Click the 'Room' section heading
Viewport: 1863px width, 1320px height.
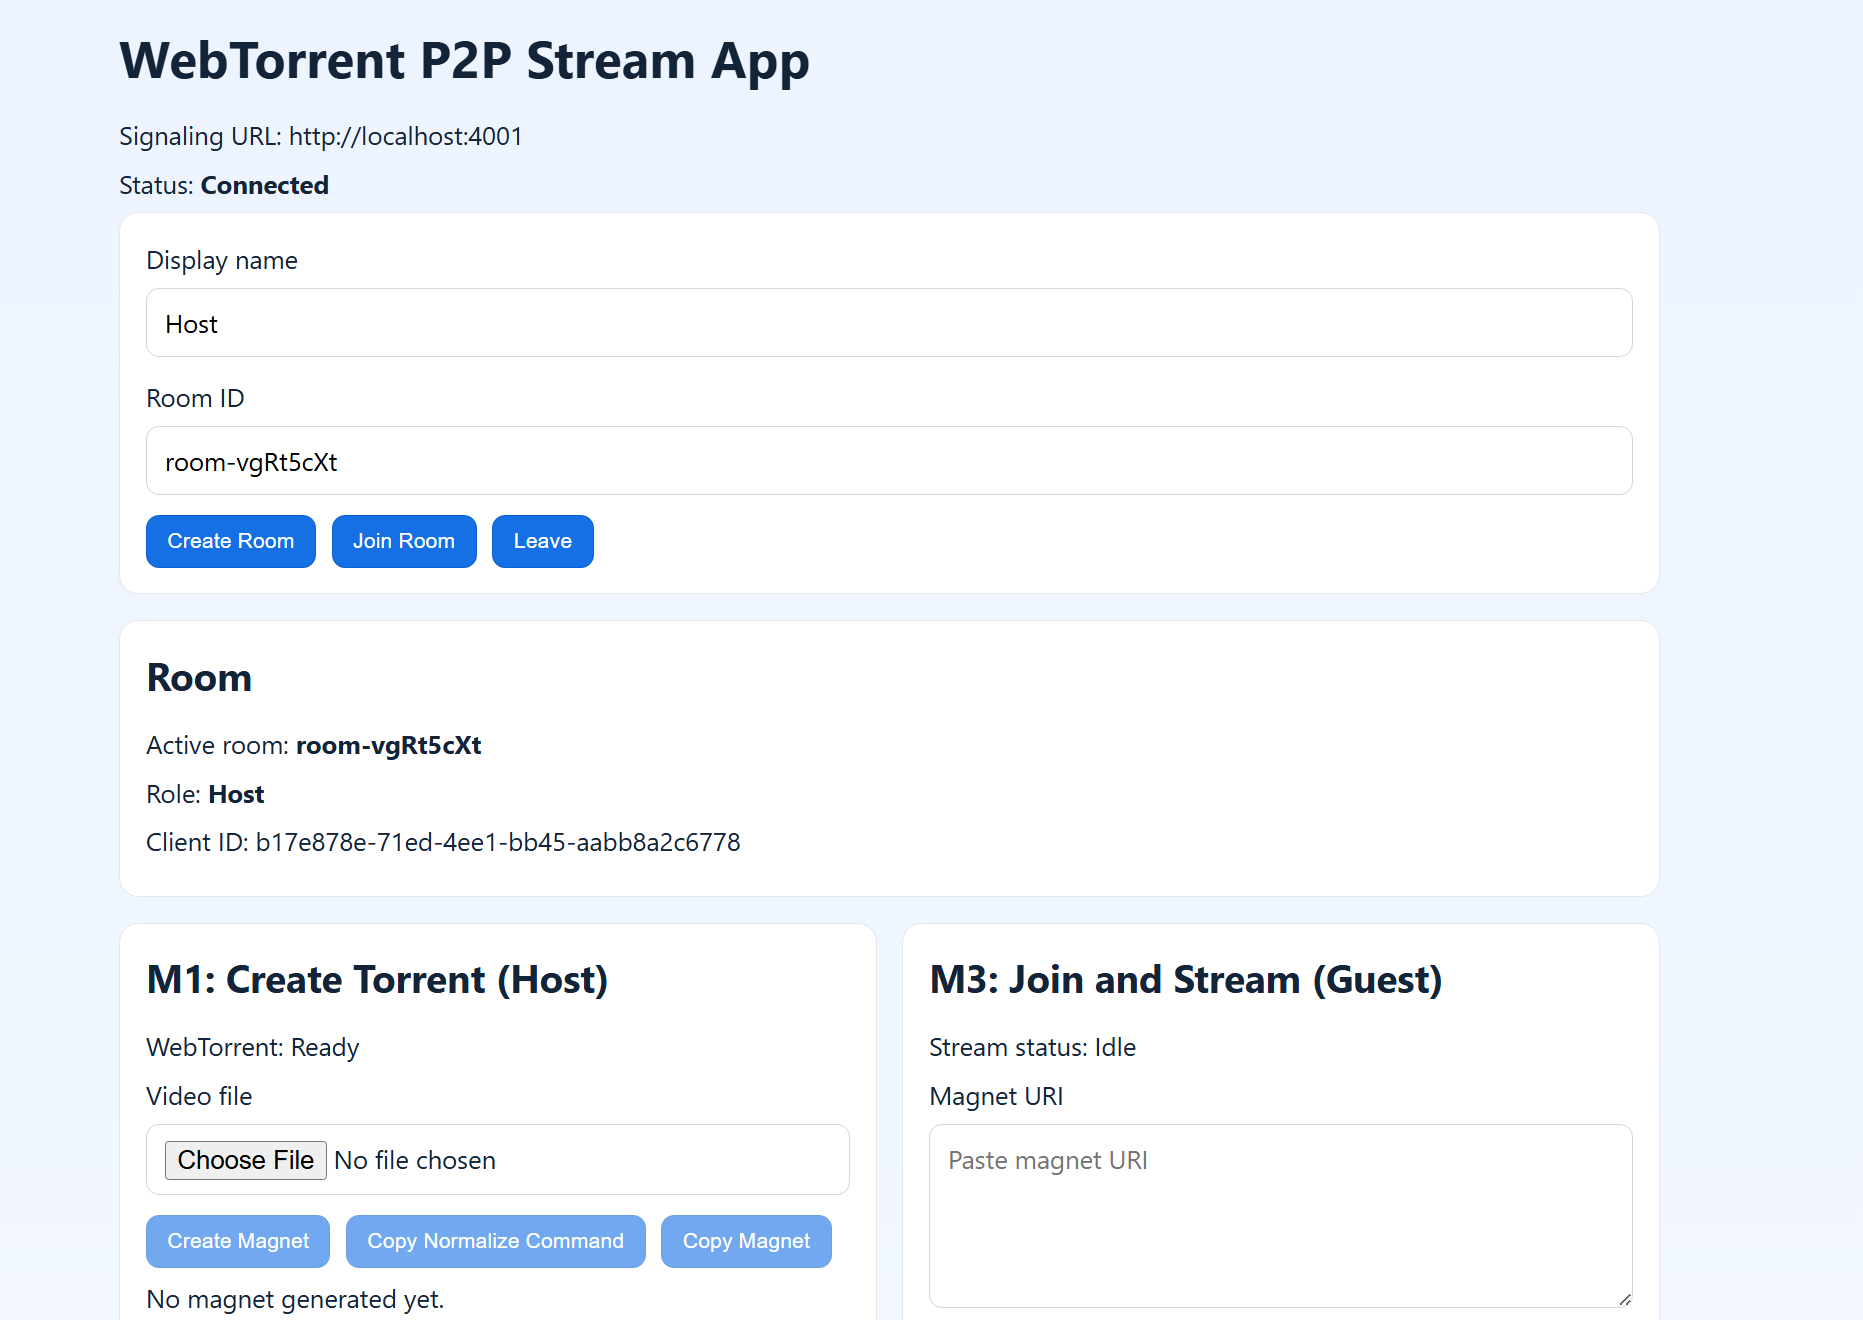click(199, 677)
